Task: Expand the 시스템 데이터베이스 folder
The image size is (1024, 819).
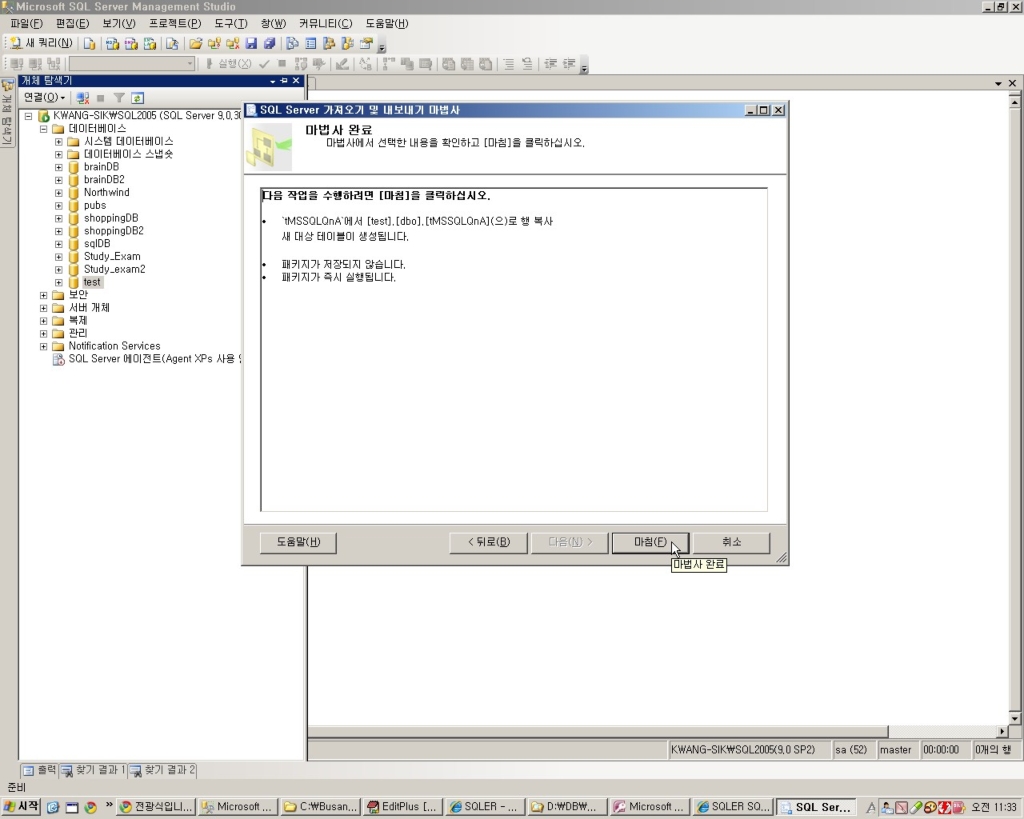Action: [59, 142]
